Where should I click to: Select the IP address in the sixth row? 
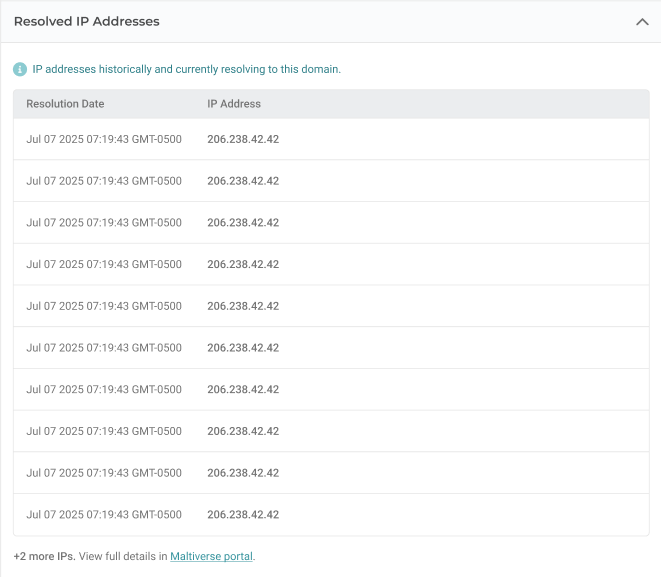point(243,348)
